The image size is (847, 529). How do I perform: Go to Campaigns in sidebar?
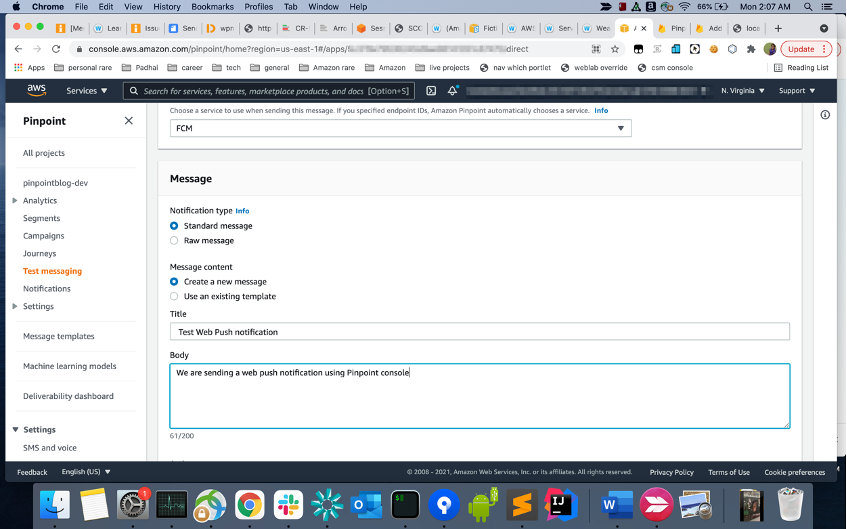click(43, 236)
